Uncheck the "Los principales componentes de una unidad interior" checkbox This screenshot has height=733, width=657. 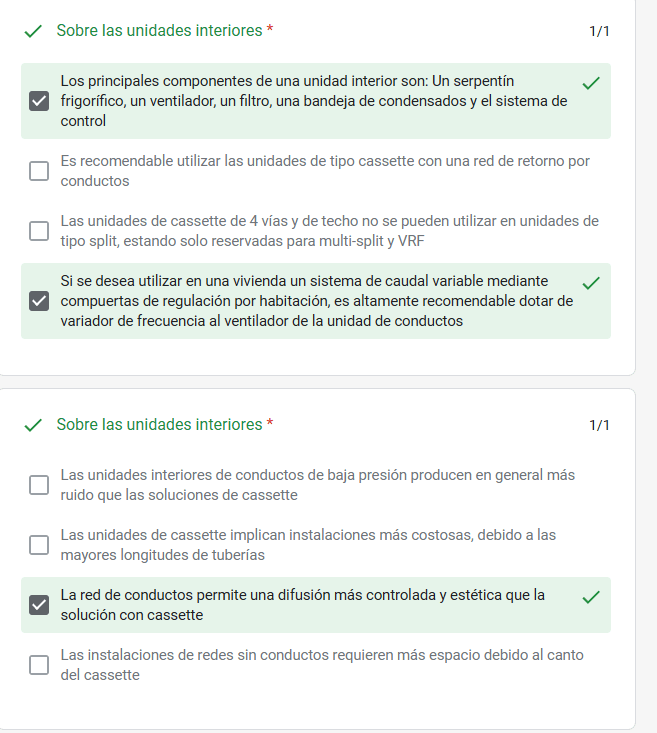39,101
